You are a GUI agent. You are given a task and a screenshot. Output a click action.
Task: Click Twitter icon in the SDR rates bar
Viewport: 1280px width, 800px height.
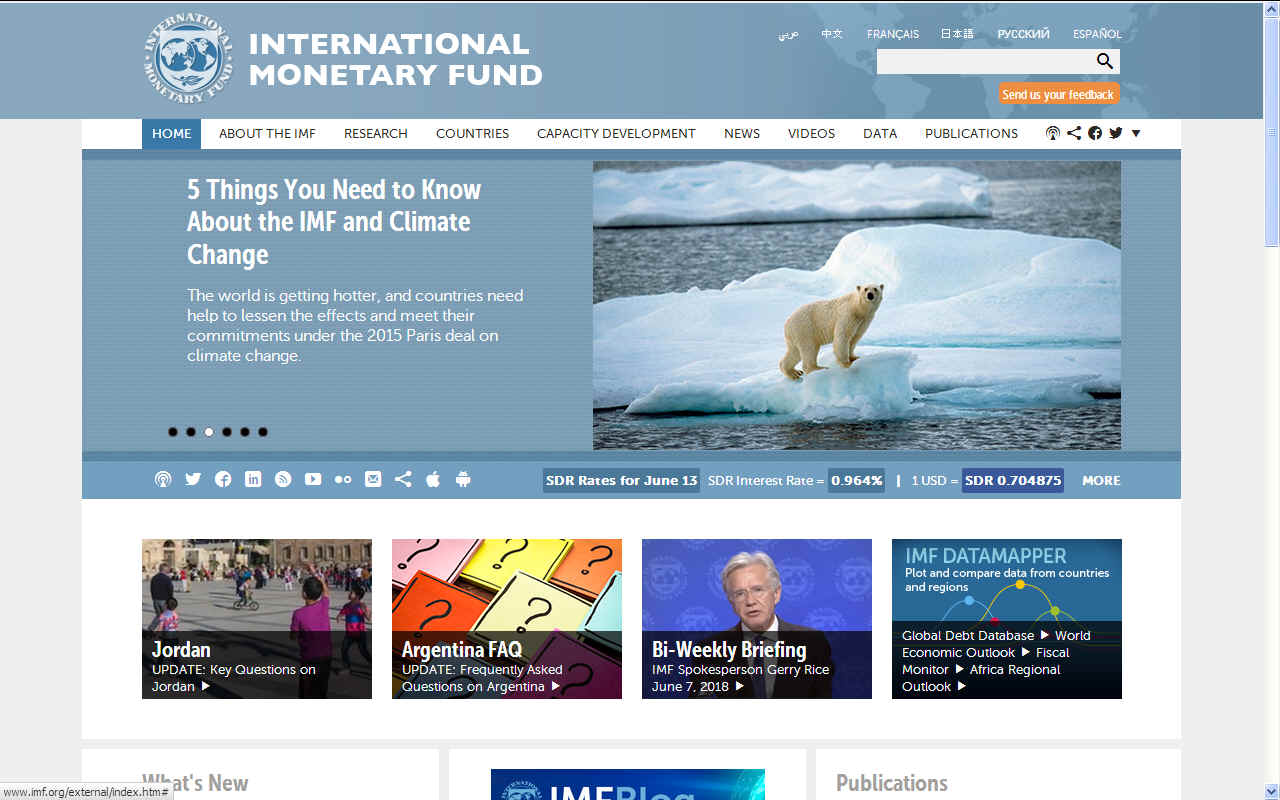point(193,479)
